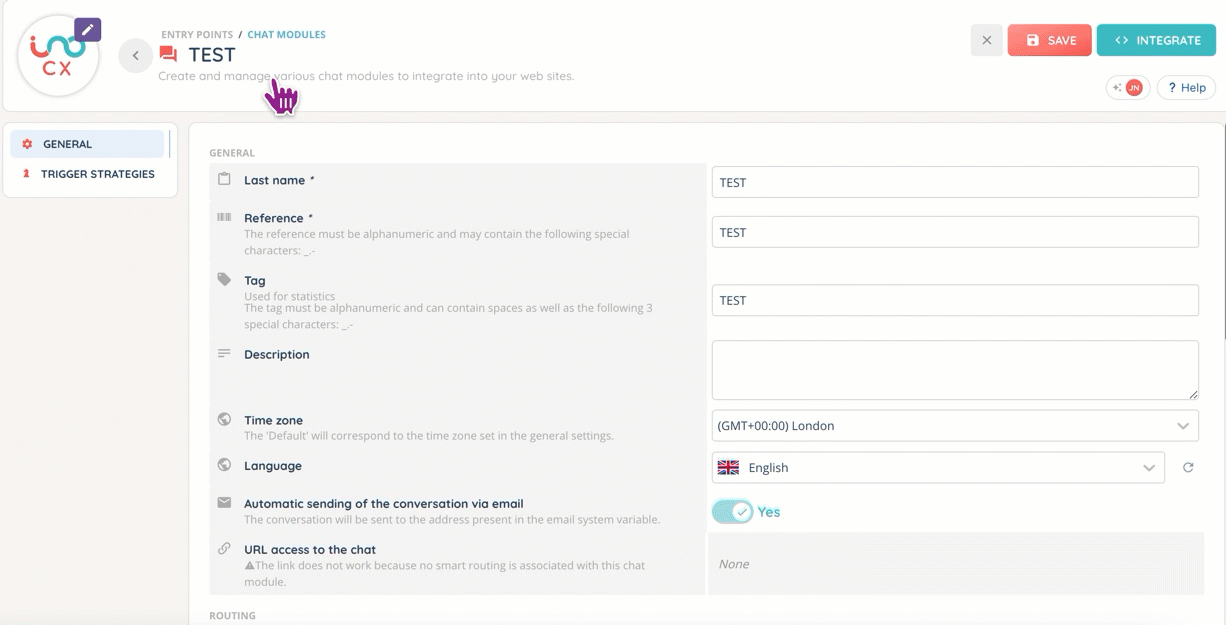
Task: Click the purple pencil edit icon on logo
Action: click(x=88, y=29)
